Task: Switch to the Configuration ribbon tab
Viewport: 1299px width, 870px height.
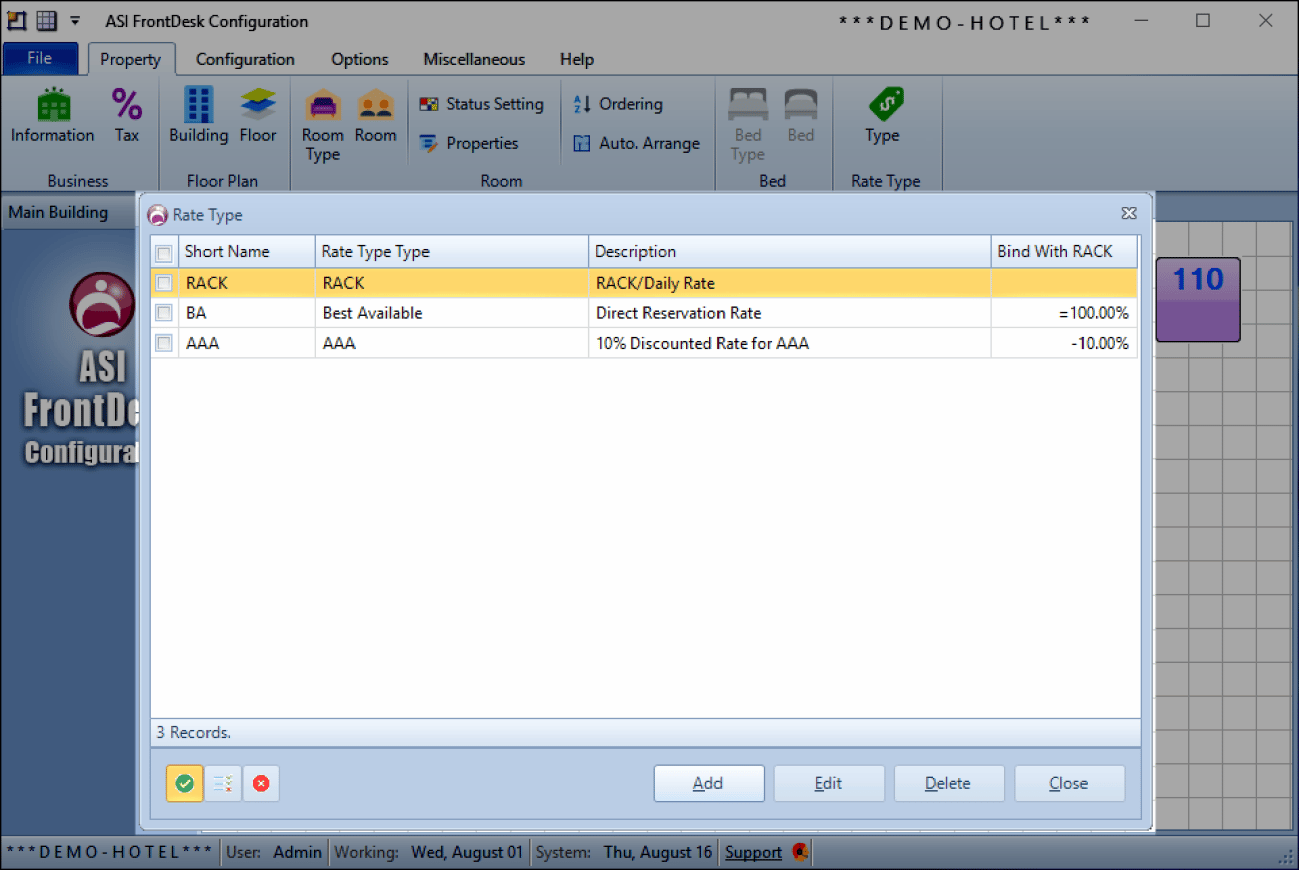Action: tap(245, 59)
